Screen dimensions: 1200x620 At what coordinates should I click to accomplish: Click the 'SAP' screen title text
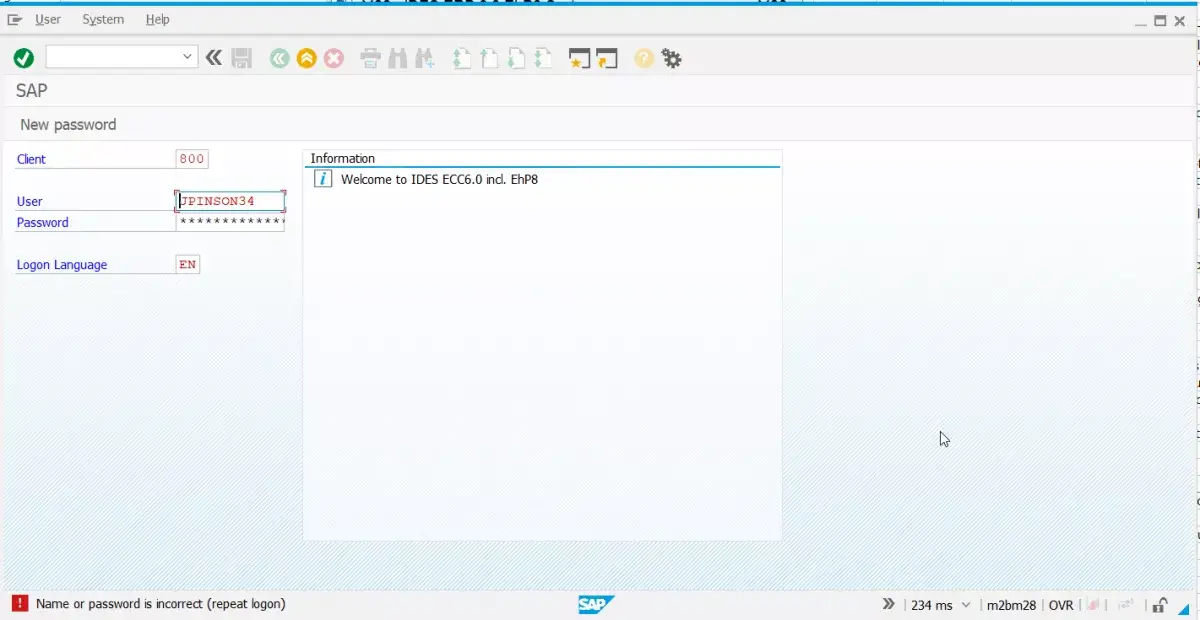(x=32, y=90)
